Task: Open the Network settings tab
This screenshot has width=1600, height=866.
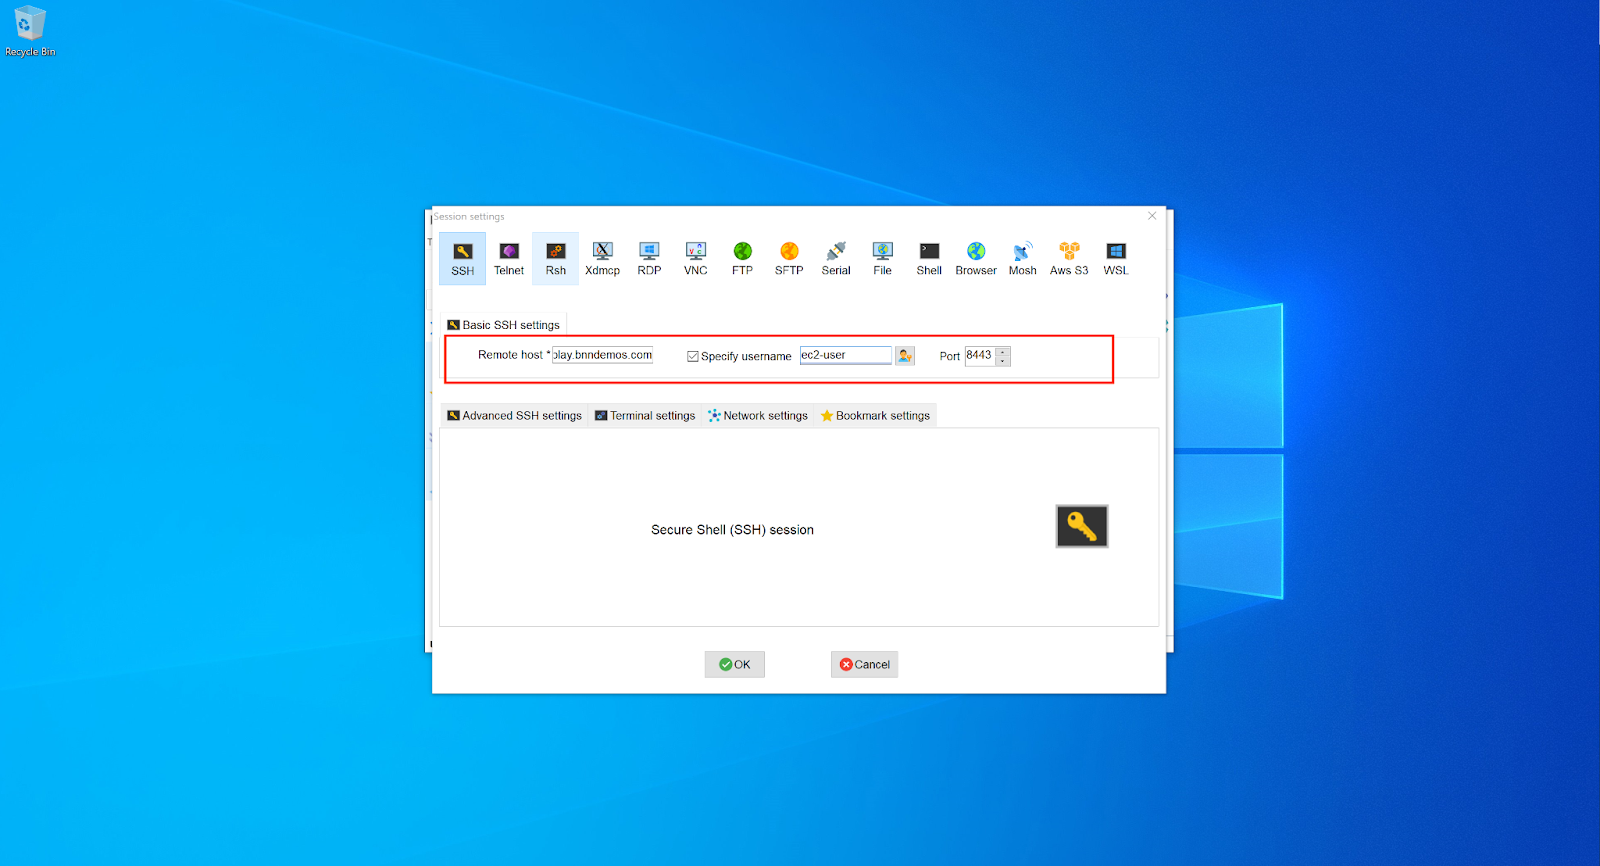Action: 758,416
